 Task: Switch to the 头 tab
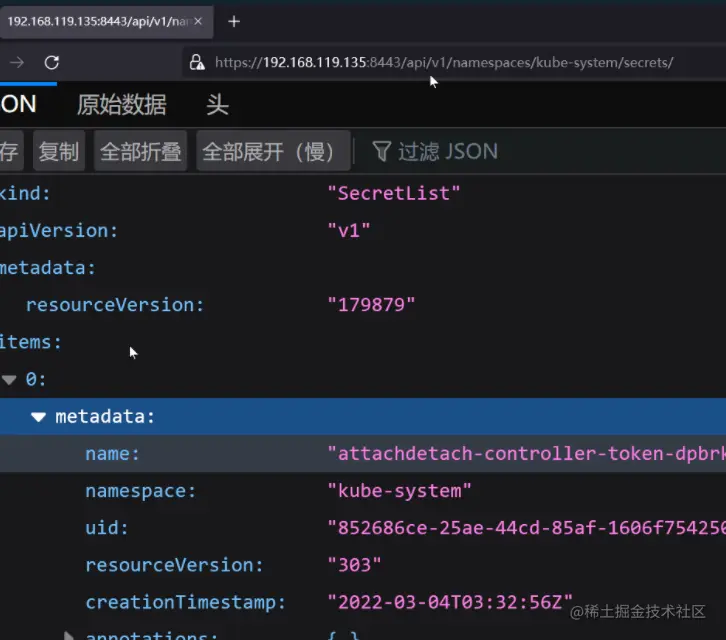pos(217,104)
